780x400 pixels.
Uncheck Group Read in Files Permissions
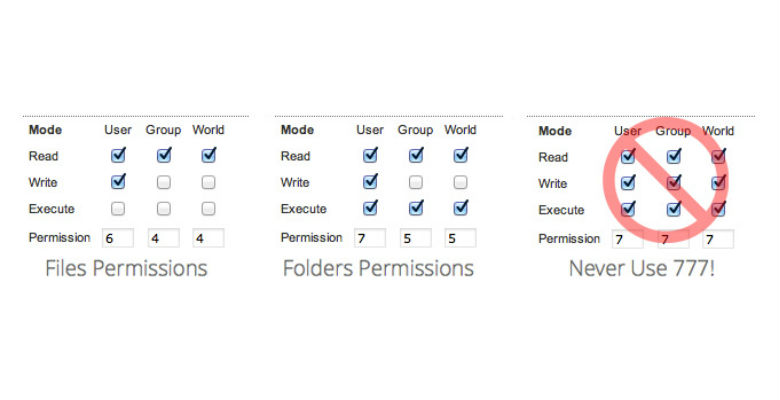(x=163, y=155)
